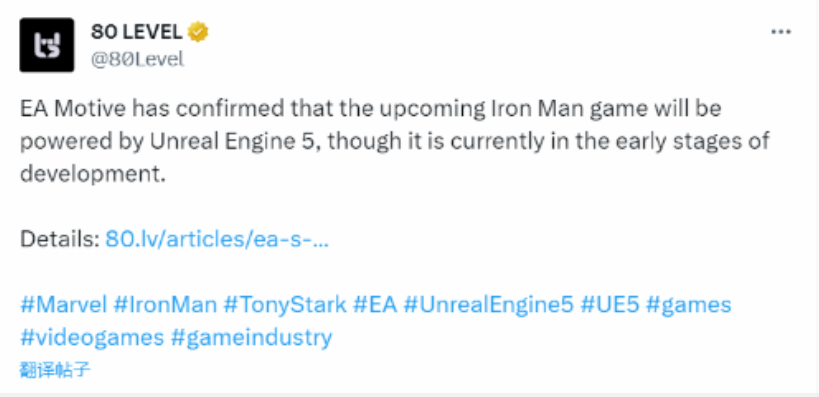Open the #UnrealEngine5 hashtag
The width and height of the screenshot is (819, 397).
pos(489,305)
